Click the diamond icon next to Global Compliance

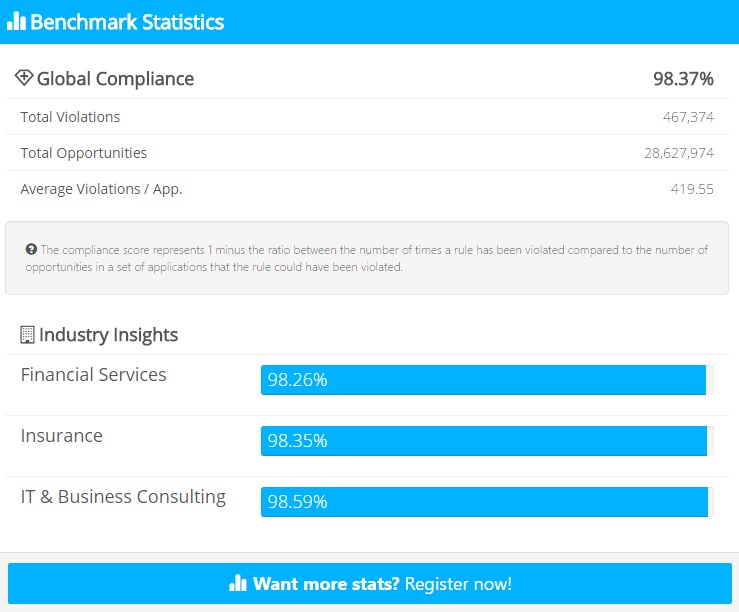(x=24, y=78)
